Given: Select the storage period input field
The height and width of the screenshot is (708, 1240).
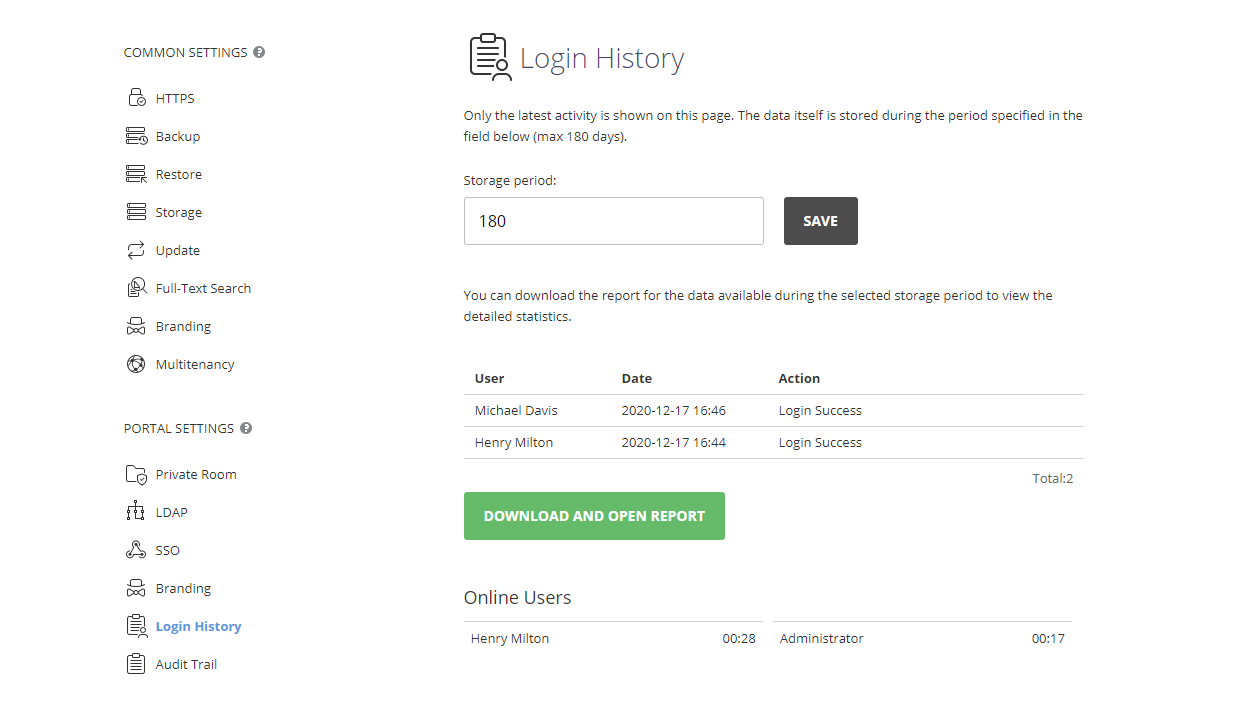Looking at the screenshot, I should pyautogui.click(x=613, y=220).
